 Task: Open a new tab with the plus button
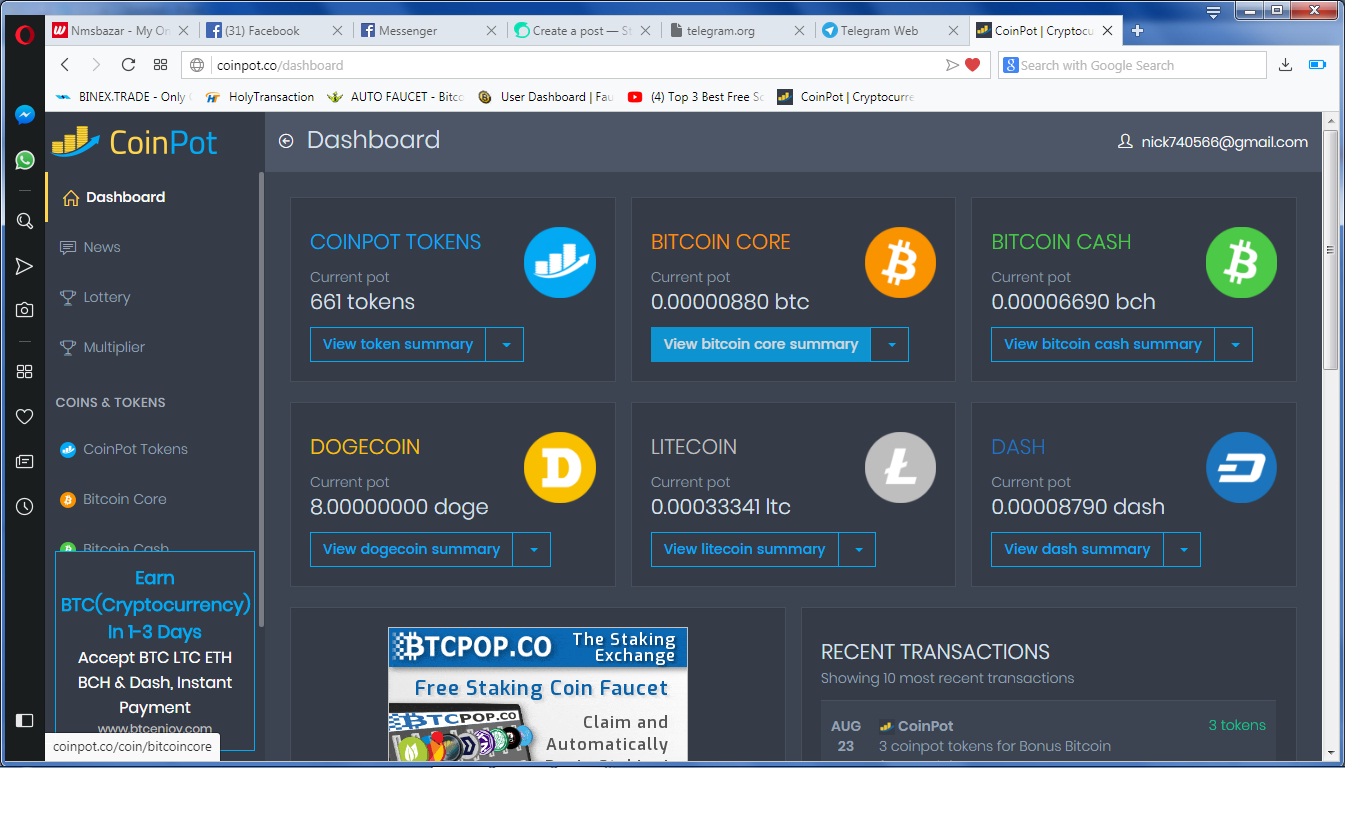(x=1137, y=31)
